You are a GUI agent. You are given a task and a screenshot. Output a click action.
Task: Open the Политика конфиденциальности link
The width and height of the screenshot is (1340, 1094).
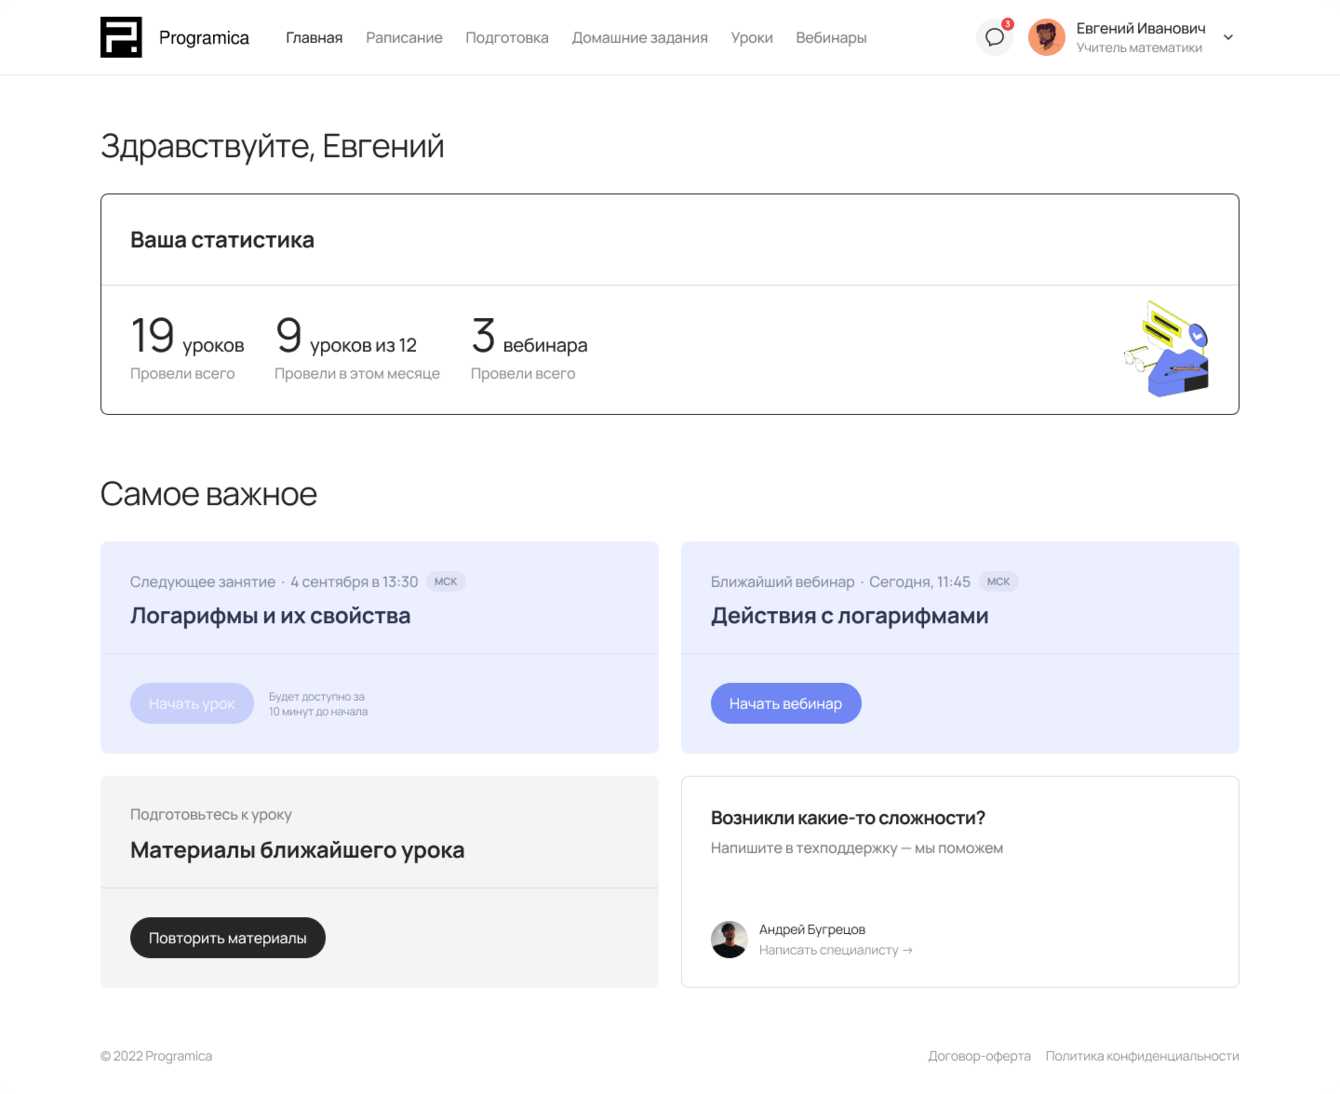tap(1142, 1056)
